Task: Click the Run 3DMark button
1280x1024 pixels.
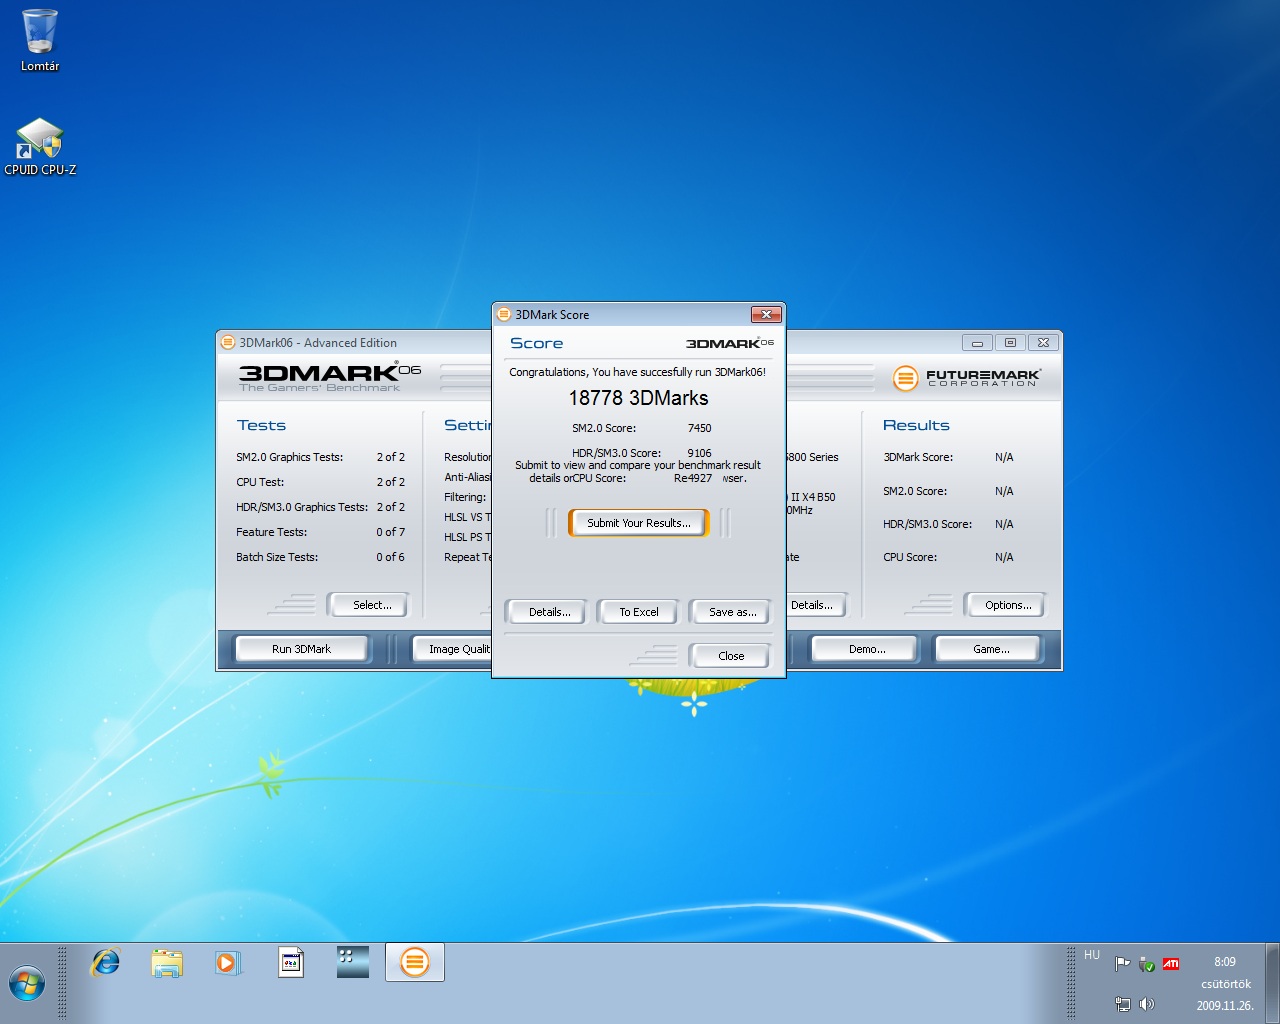Action: tap(301, 649)
